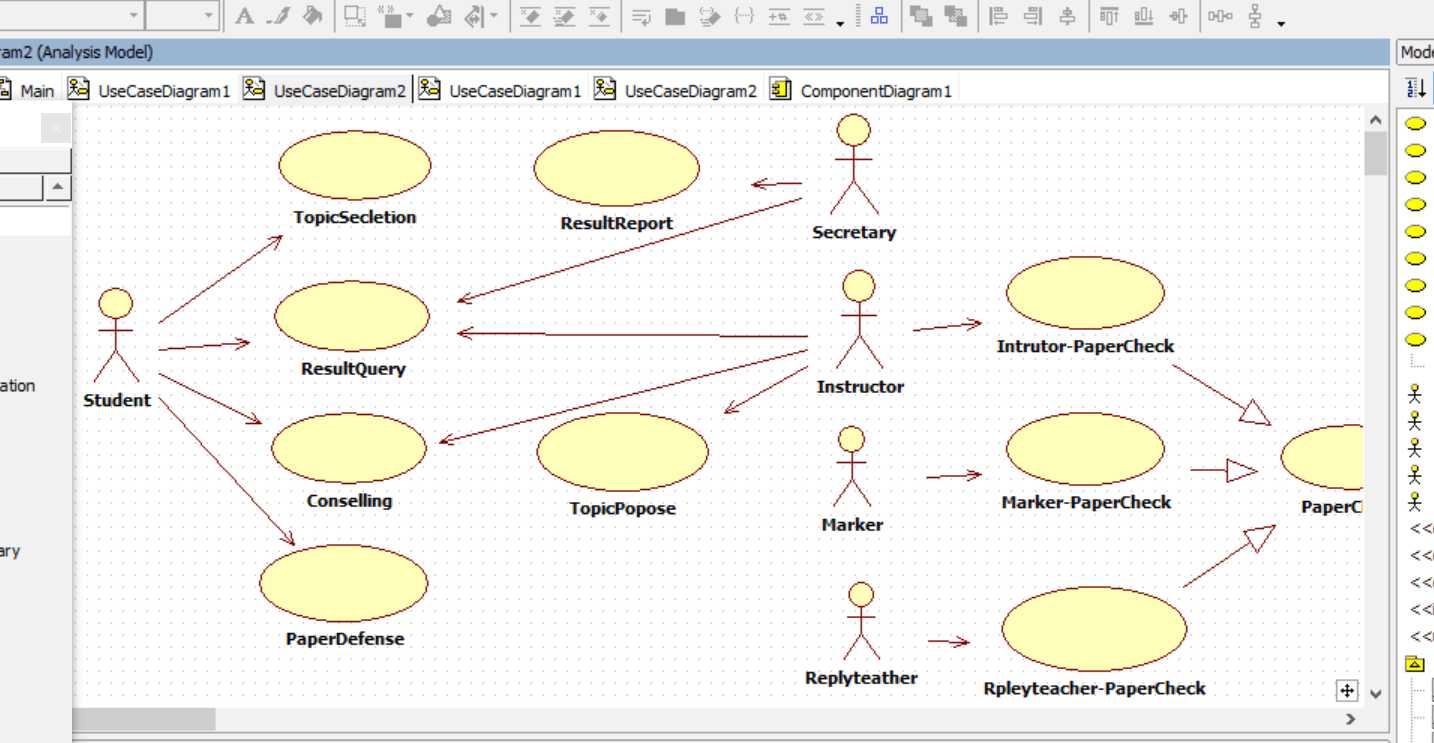
Task: Expand the Line Style dropdown arrow
Action: pos(493,16)
